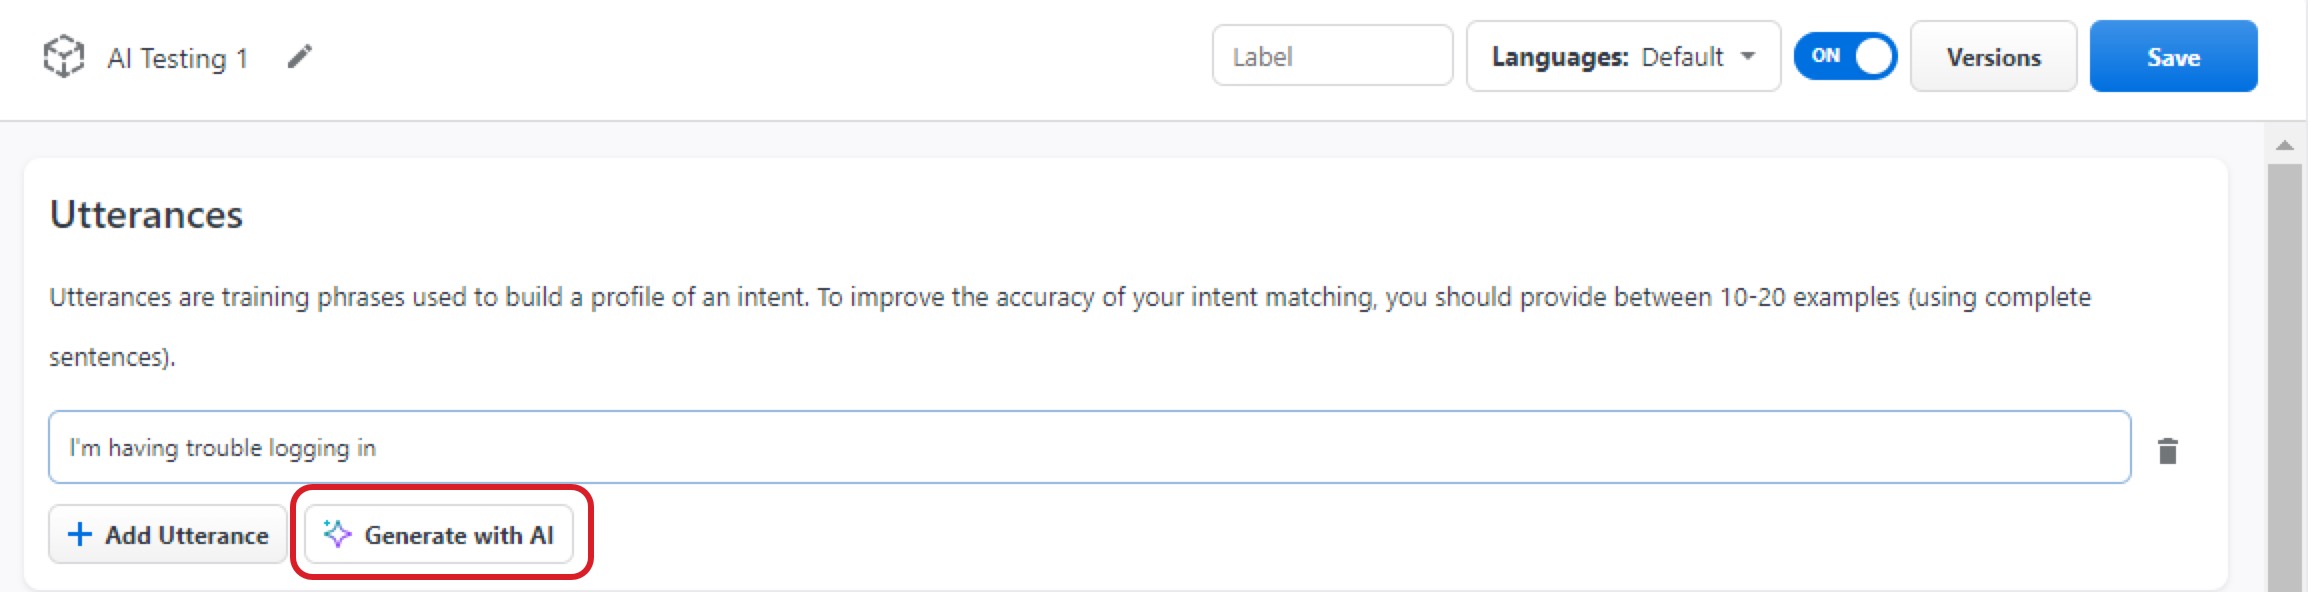Open the Versions panel
Viewport: 2308px width, 592px height.
point(1993,57)
